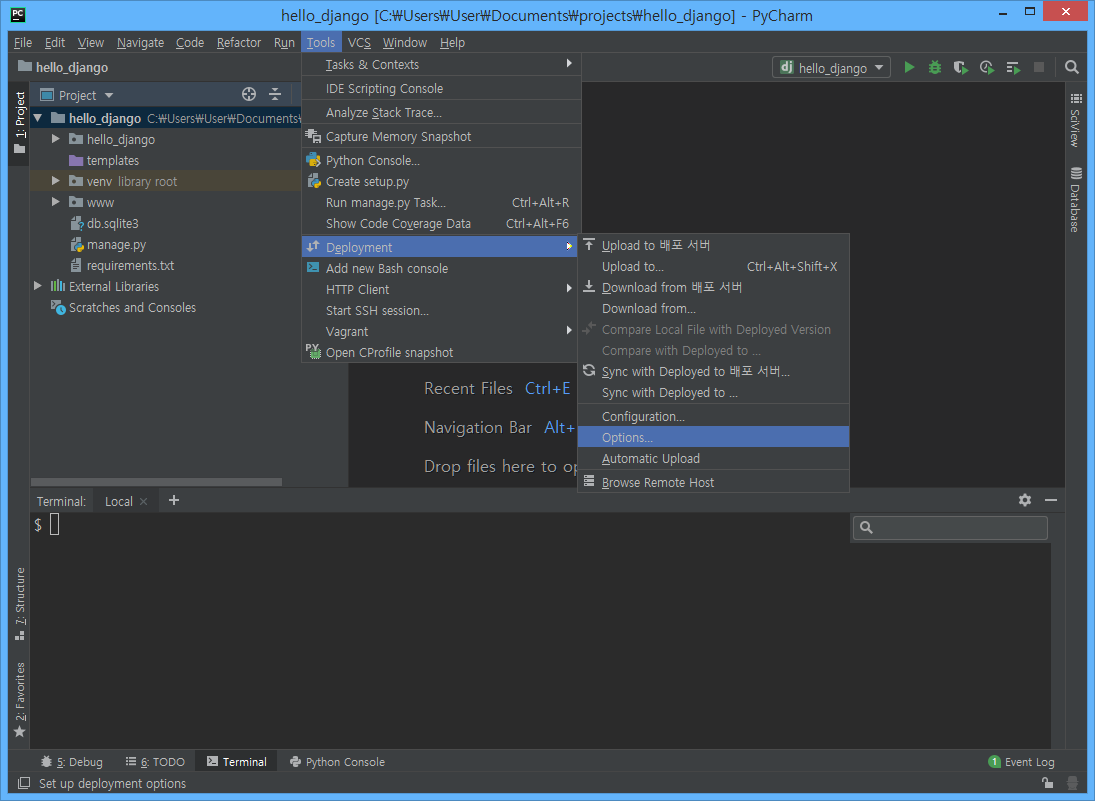The height and width of the screenshot is (801, 1095).
Task: Open the Event Log
Action: [x=1021, y=762]
